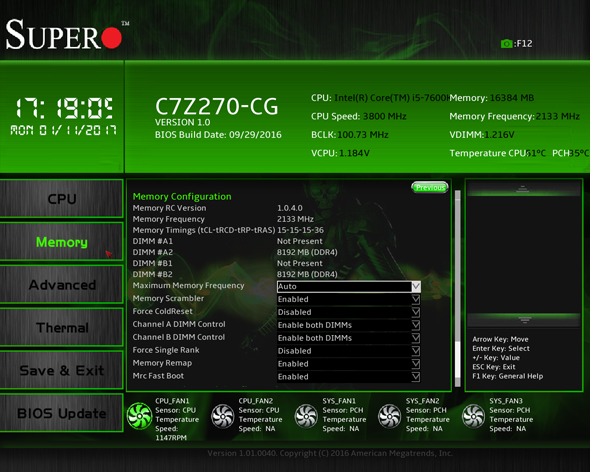This screenshot has width=590, height=472.
Task: Click the SYS_FAN3 fan icon
Action: (x=473, y=416)
